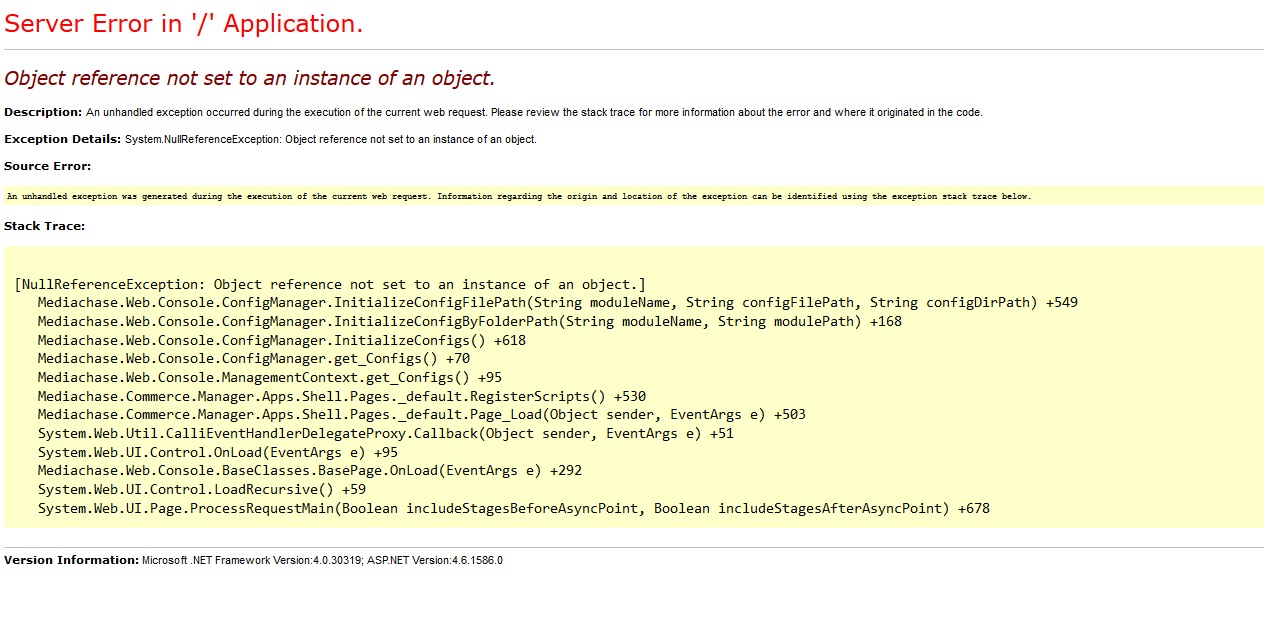The width and height of the screenshot is (1264, 636).
Task: Click the ConfigManager.get_Configs() +70 line
Action: (253, 359)
